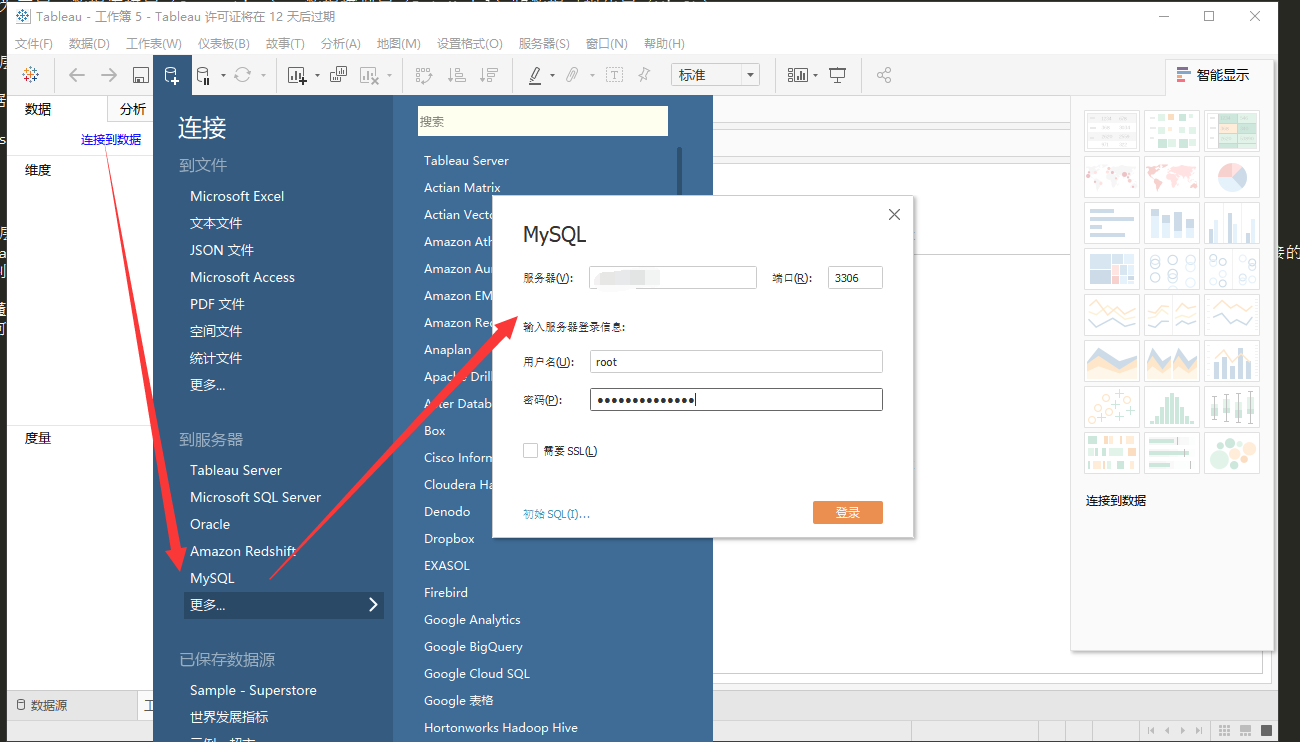Viewport: 1300px width, 742px height.
Task: Click the connector 搜索 search box
Action: pos(543,121)
